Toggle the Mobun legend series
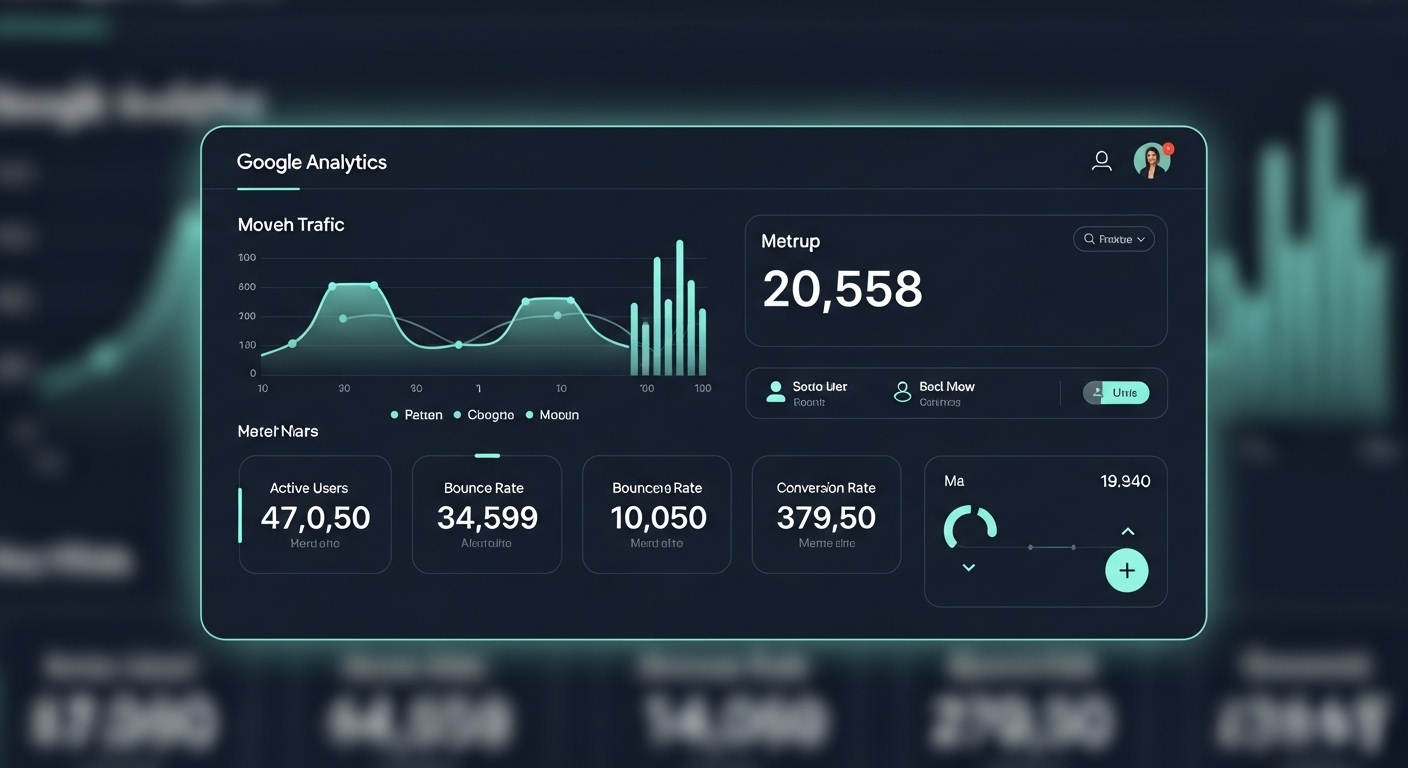The height and width of the screenshot is (768, 1408). pos(552,415)
